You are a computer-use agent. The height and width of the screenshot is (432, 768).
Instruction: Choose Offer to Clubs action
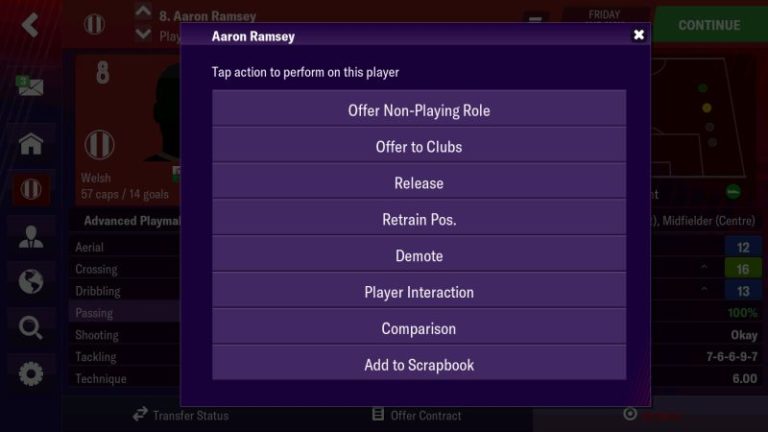[x=419, y=147]
